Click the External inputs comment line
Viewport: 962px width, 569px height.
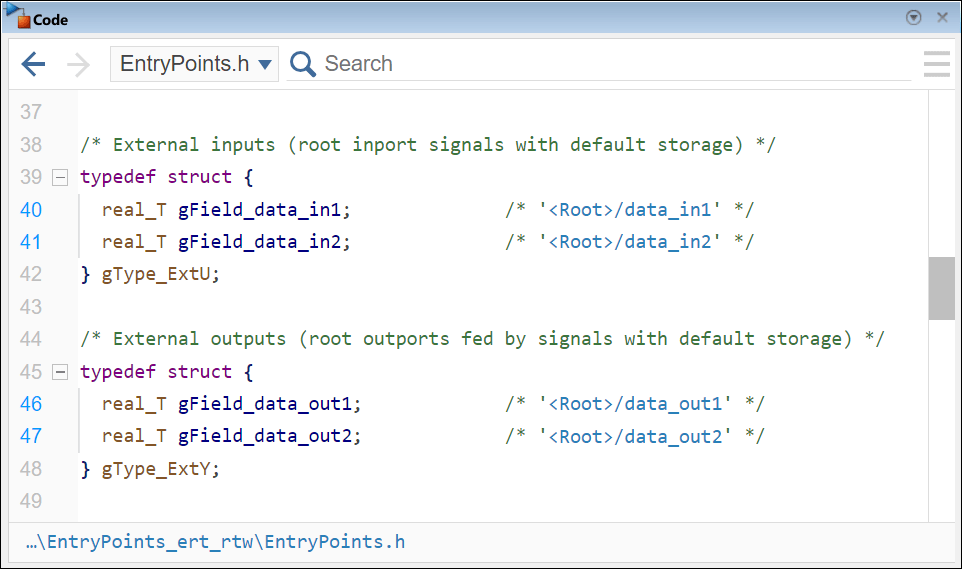pos(428,145)
